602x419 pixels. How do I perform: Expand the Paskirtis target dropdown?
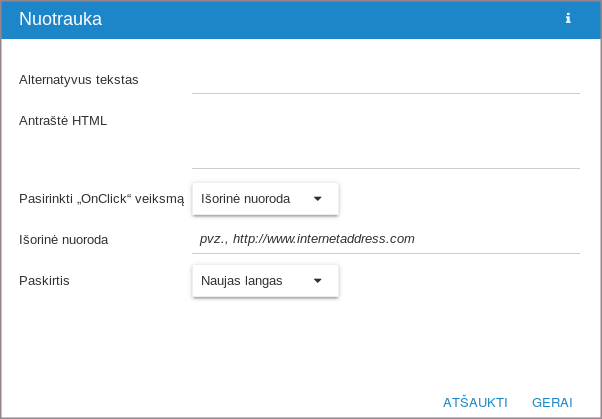coord(265,281)
